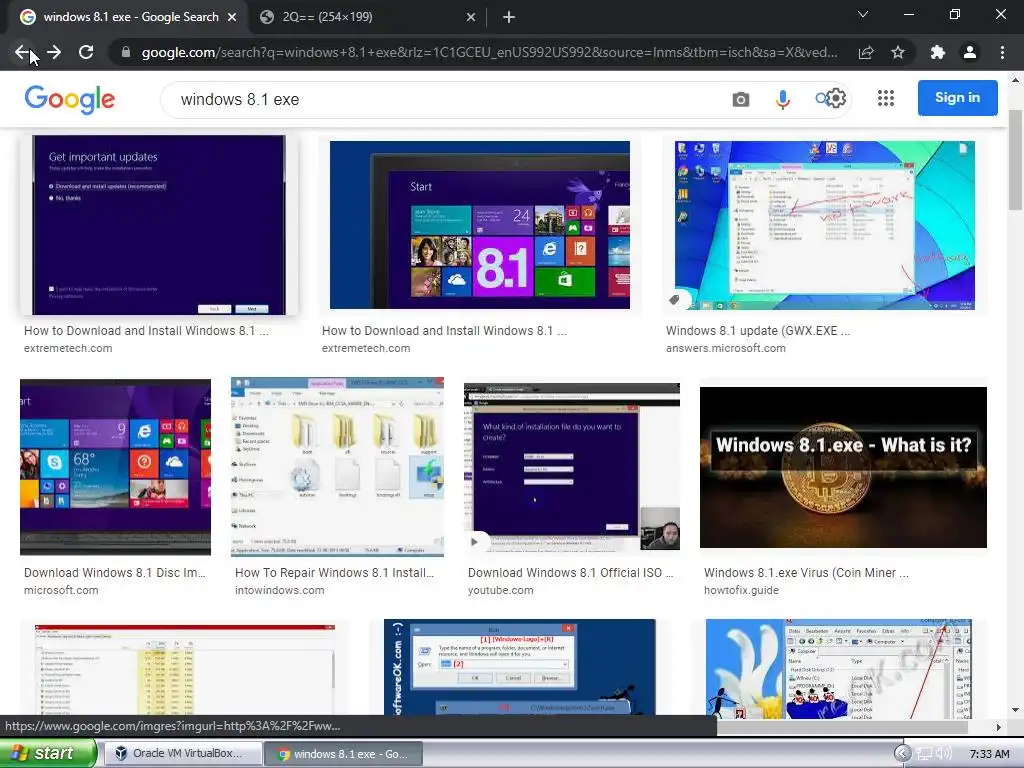Open a new browser tab

coord(509,17)
